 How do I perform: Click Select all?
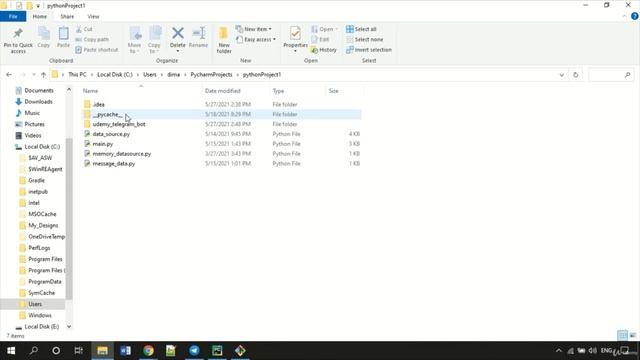tap(361, 29)
